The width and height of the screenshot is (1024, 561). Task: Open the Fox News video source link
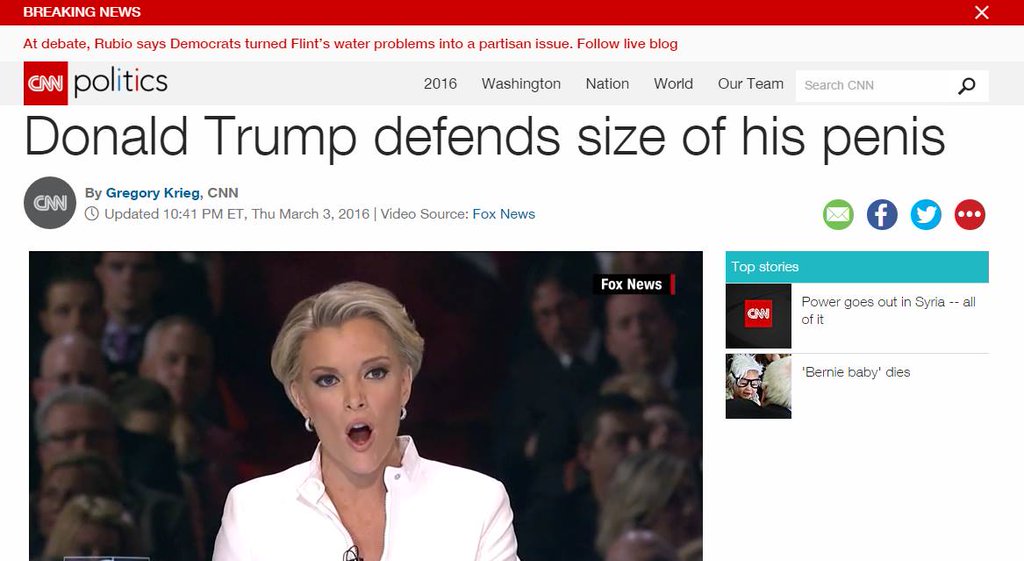(x=504, y=214)
